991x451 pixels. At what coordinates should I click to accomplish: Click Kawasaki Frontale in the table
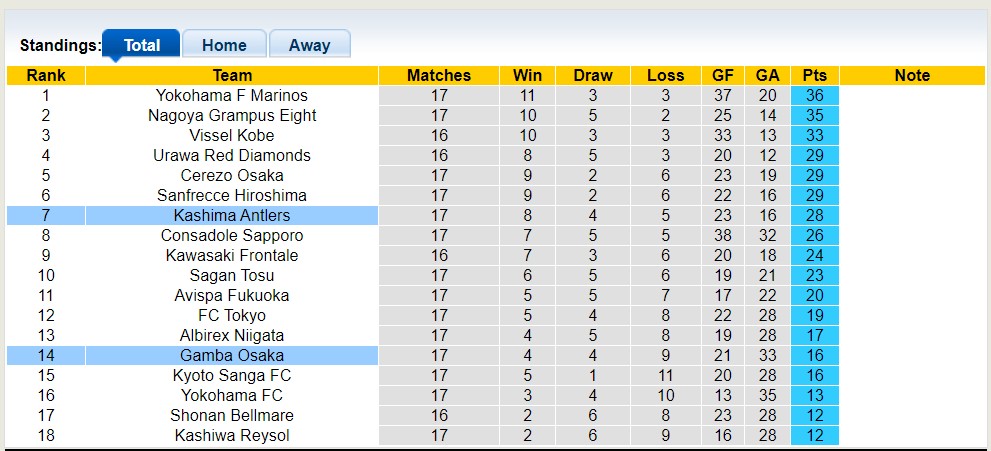coord(232,256)
